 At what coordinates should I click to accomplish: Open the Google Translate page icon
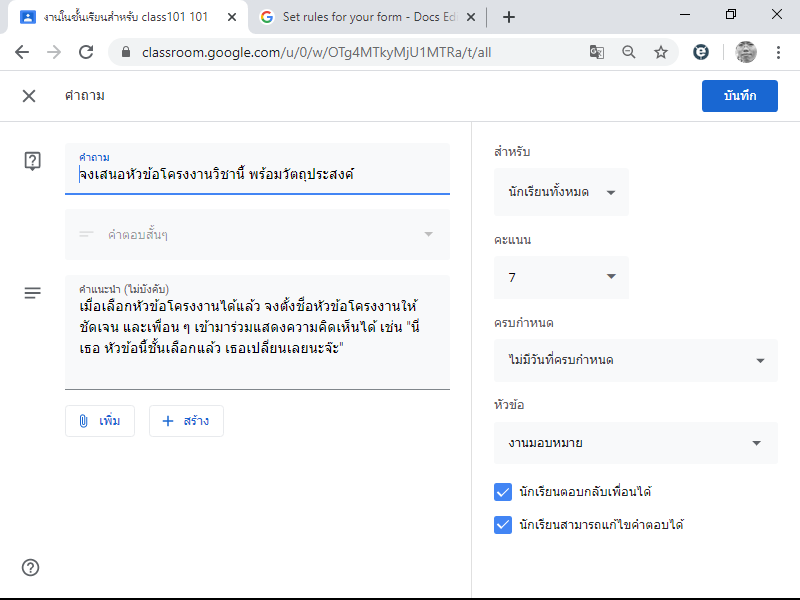pyautogui.click(x=596, y=52)
